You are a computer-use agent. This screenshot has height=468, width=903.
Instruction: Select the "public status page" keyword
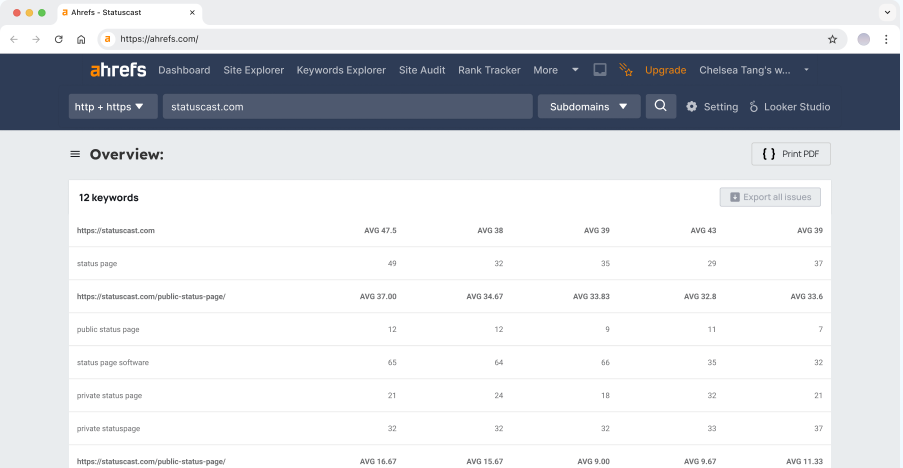[108, 329]
